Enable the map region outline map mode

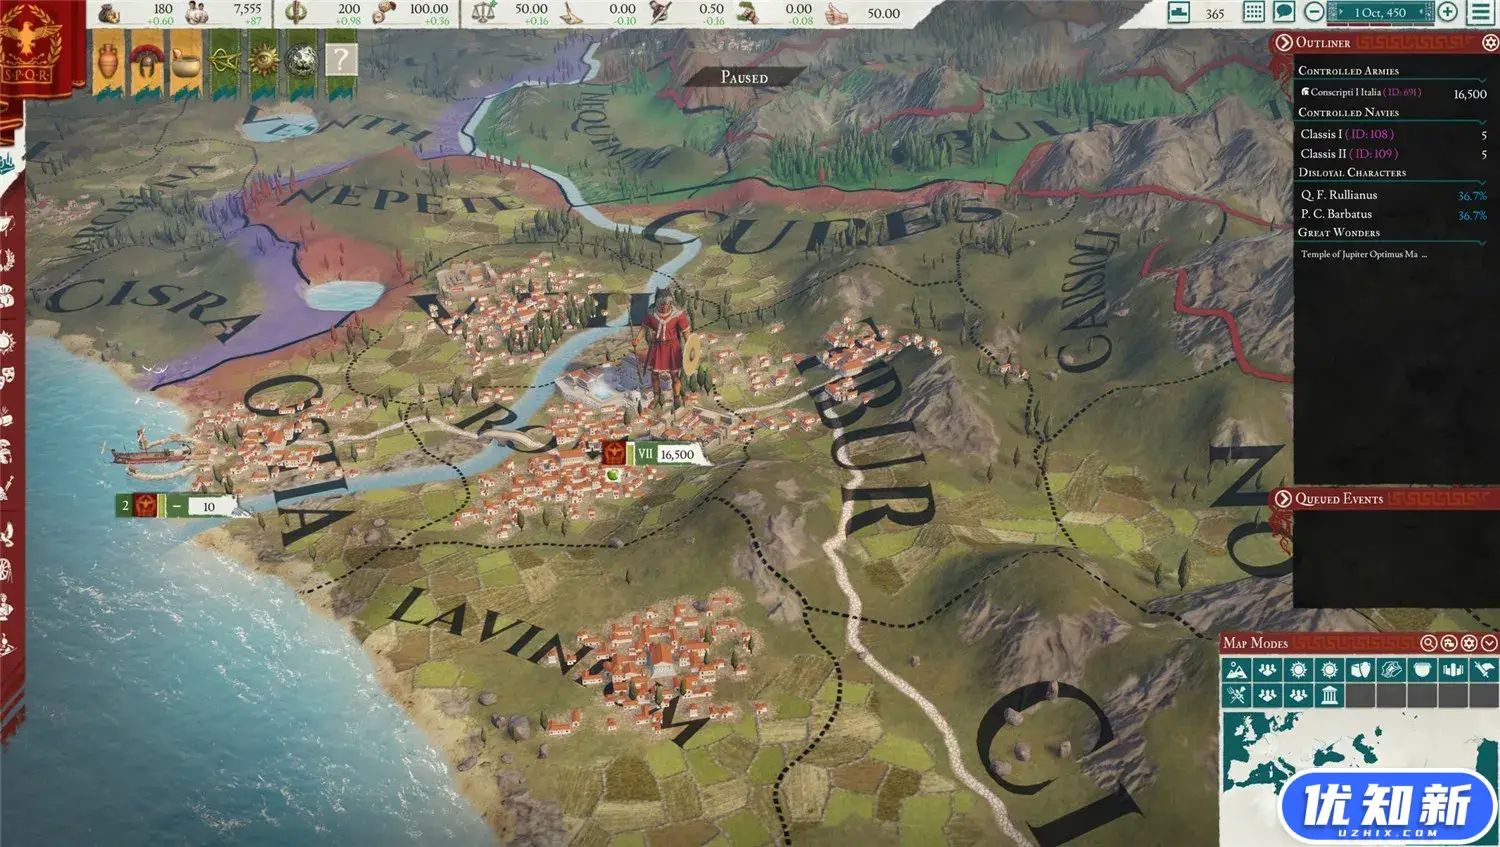click(x=1391, y=670)
